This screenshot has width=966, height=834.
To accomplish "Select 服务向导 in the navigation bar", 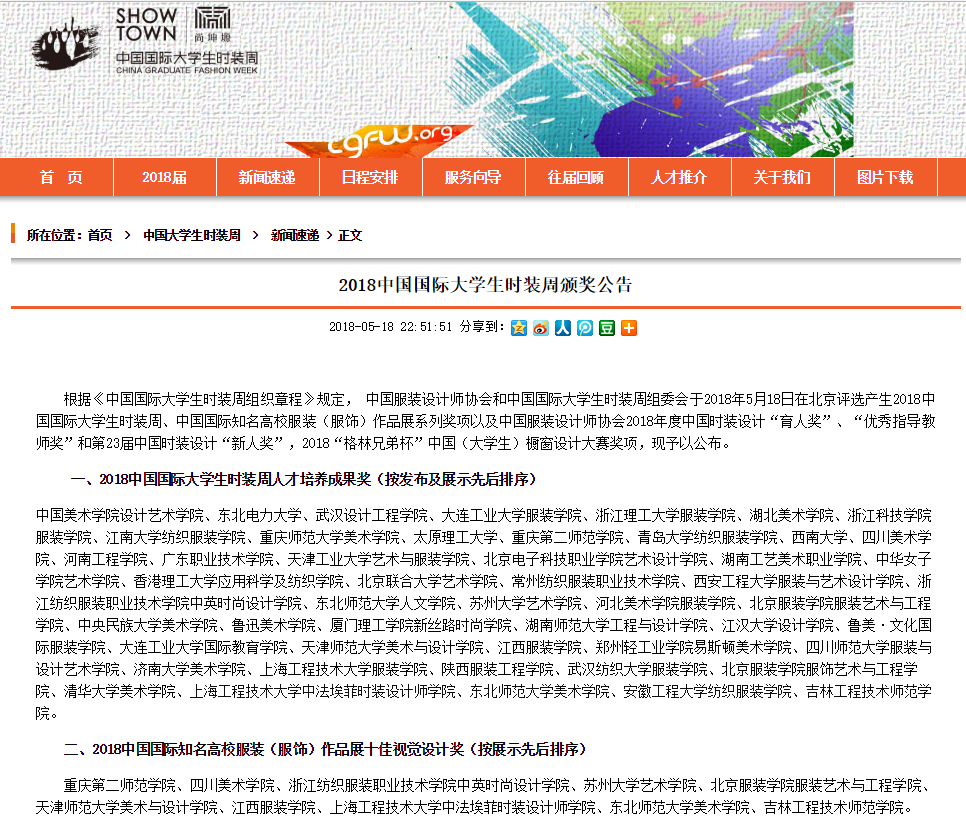I will pyautogui.click(x=473, y=178).
